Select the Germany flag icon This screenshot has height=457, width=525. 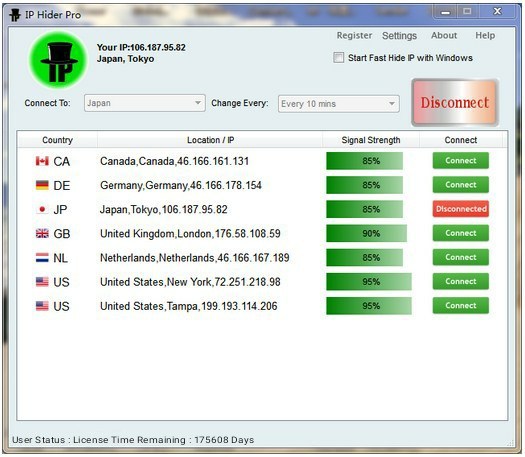pos(42,185)
